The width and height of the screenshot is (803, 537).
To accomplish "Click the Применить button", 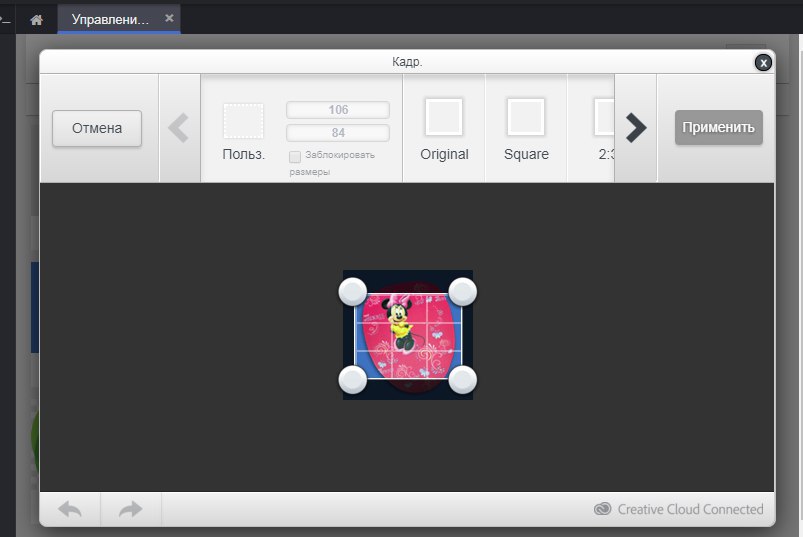I will (719, 127).
